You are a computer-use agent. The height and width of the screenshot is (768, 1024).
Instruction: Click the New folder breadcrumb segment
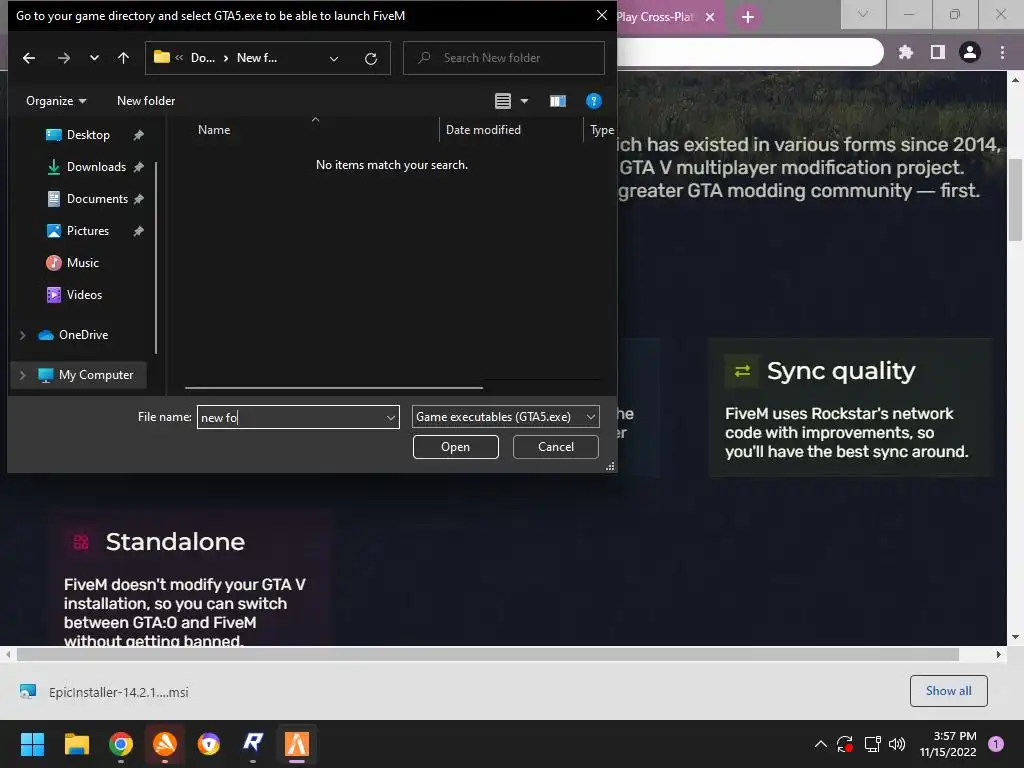tap(257, 58)
